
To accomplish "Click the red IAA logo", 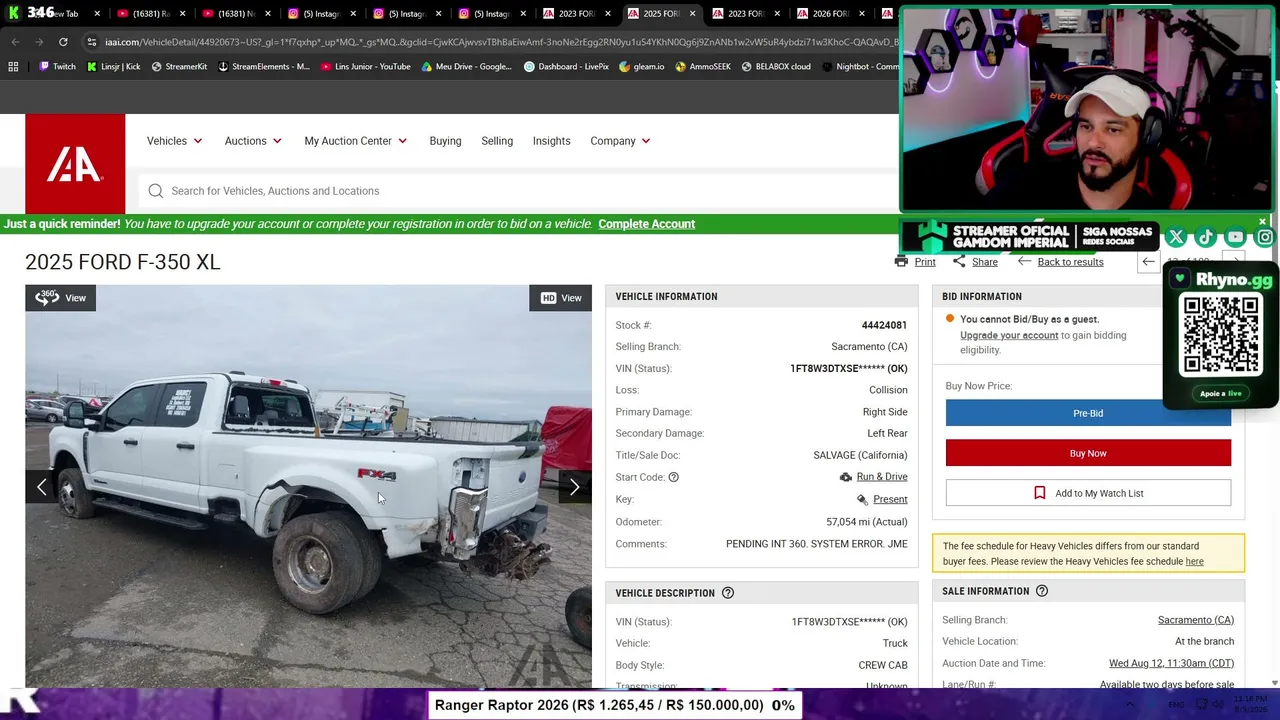I will (x=75, y=164).
